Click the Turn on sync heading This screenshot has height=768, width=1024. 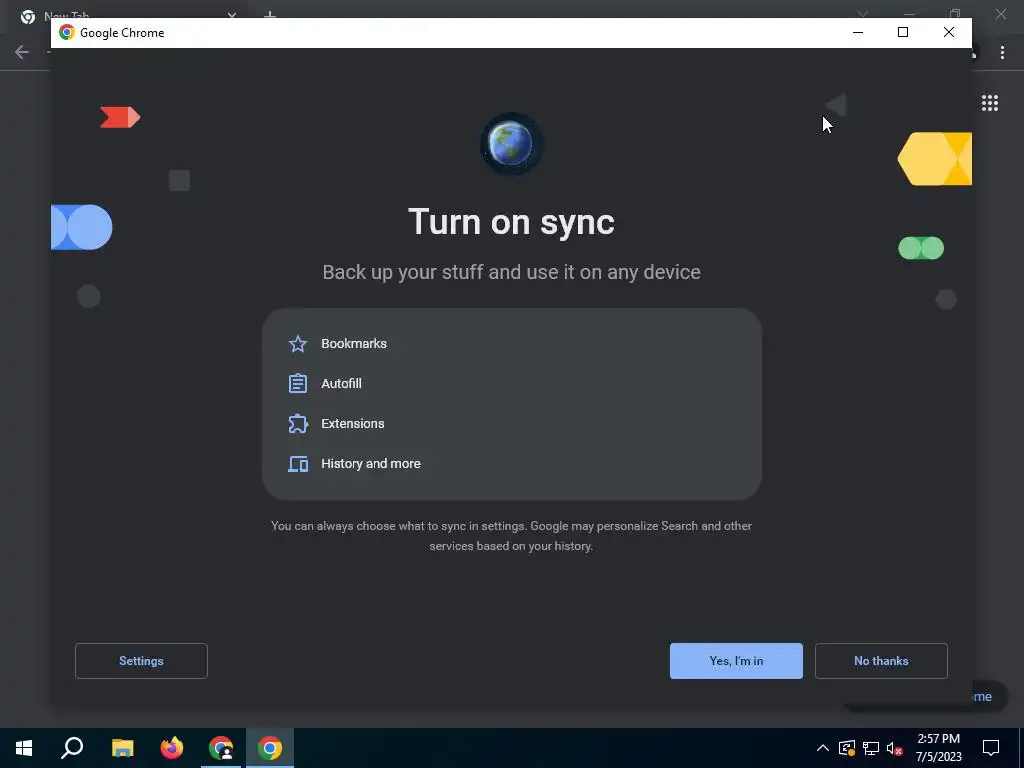pyautogui.click(x=511, y=222)
